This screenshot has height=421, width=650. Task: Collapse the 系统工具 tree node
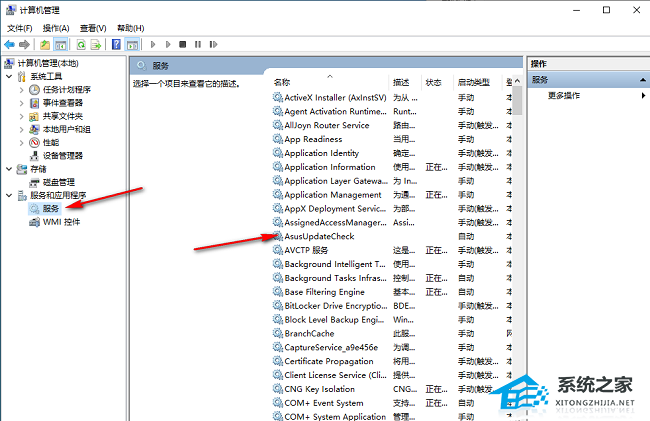click(10, 76)
